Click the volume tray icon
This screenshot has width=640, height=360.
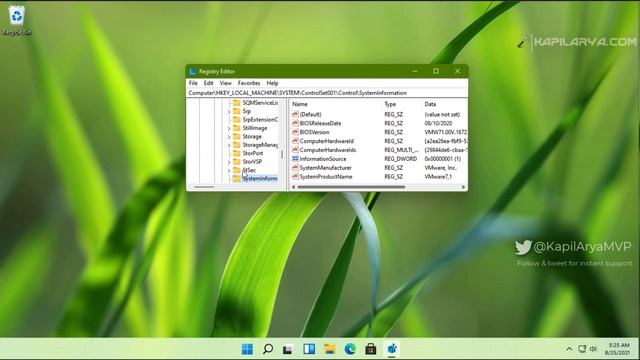pos(593,349)
